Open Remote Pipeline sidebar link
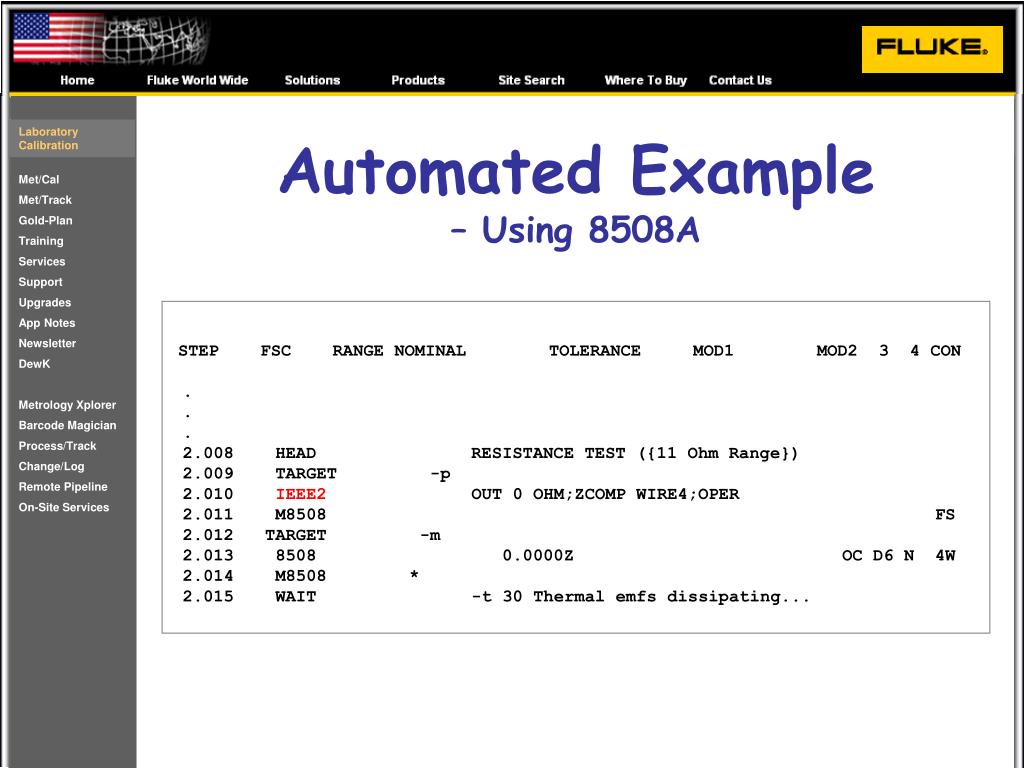 tap(63, 487)
